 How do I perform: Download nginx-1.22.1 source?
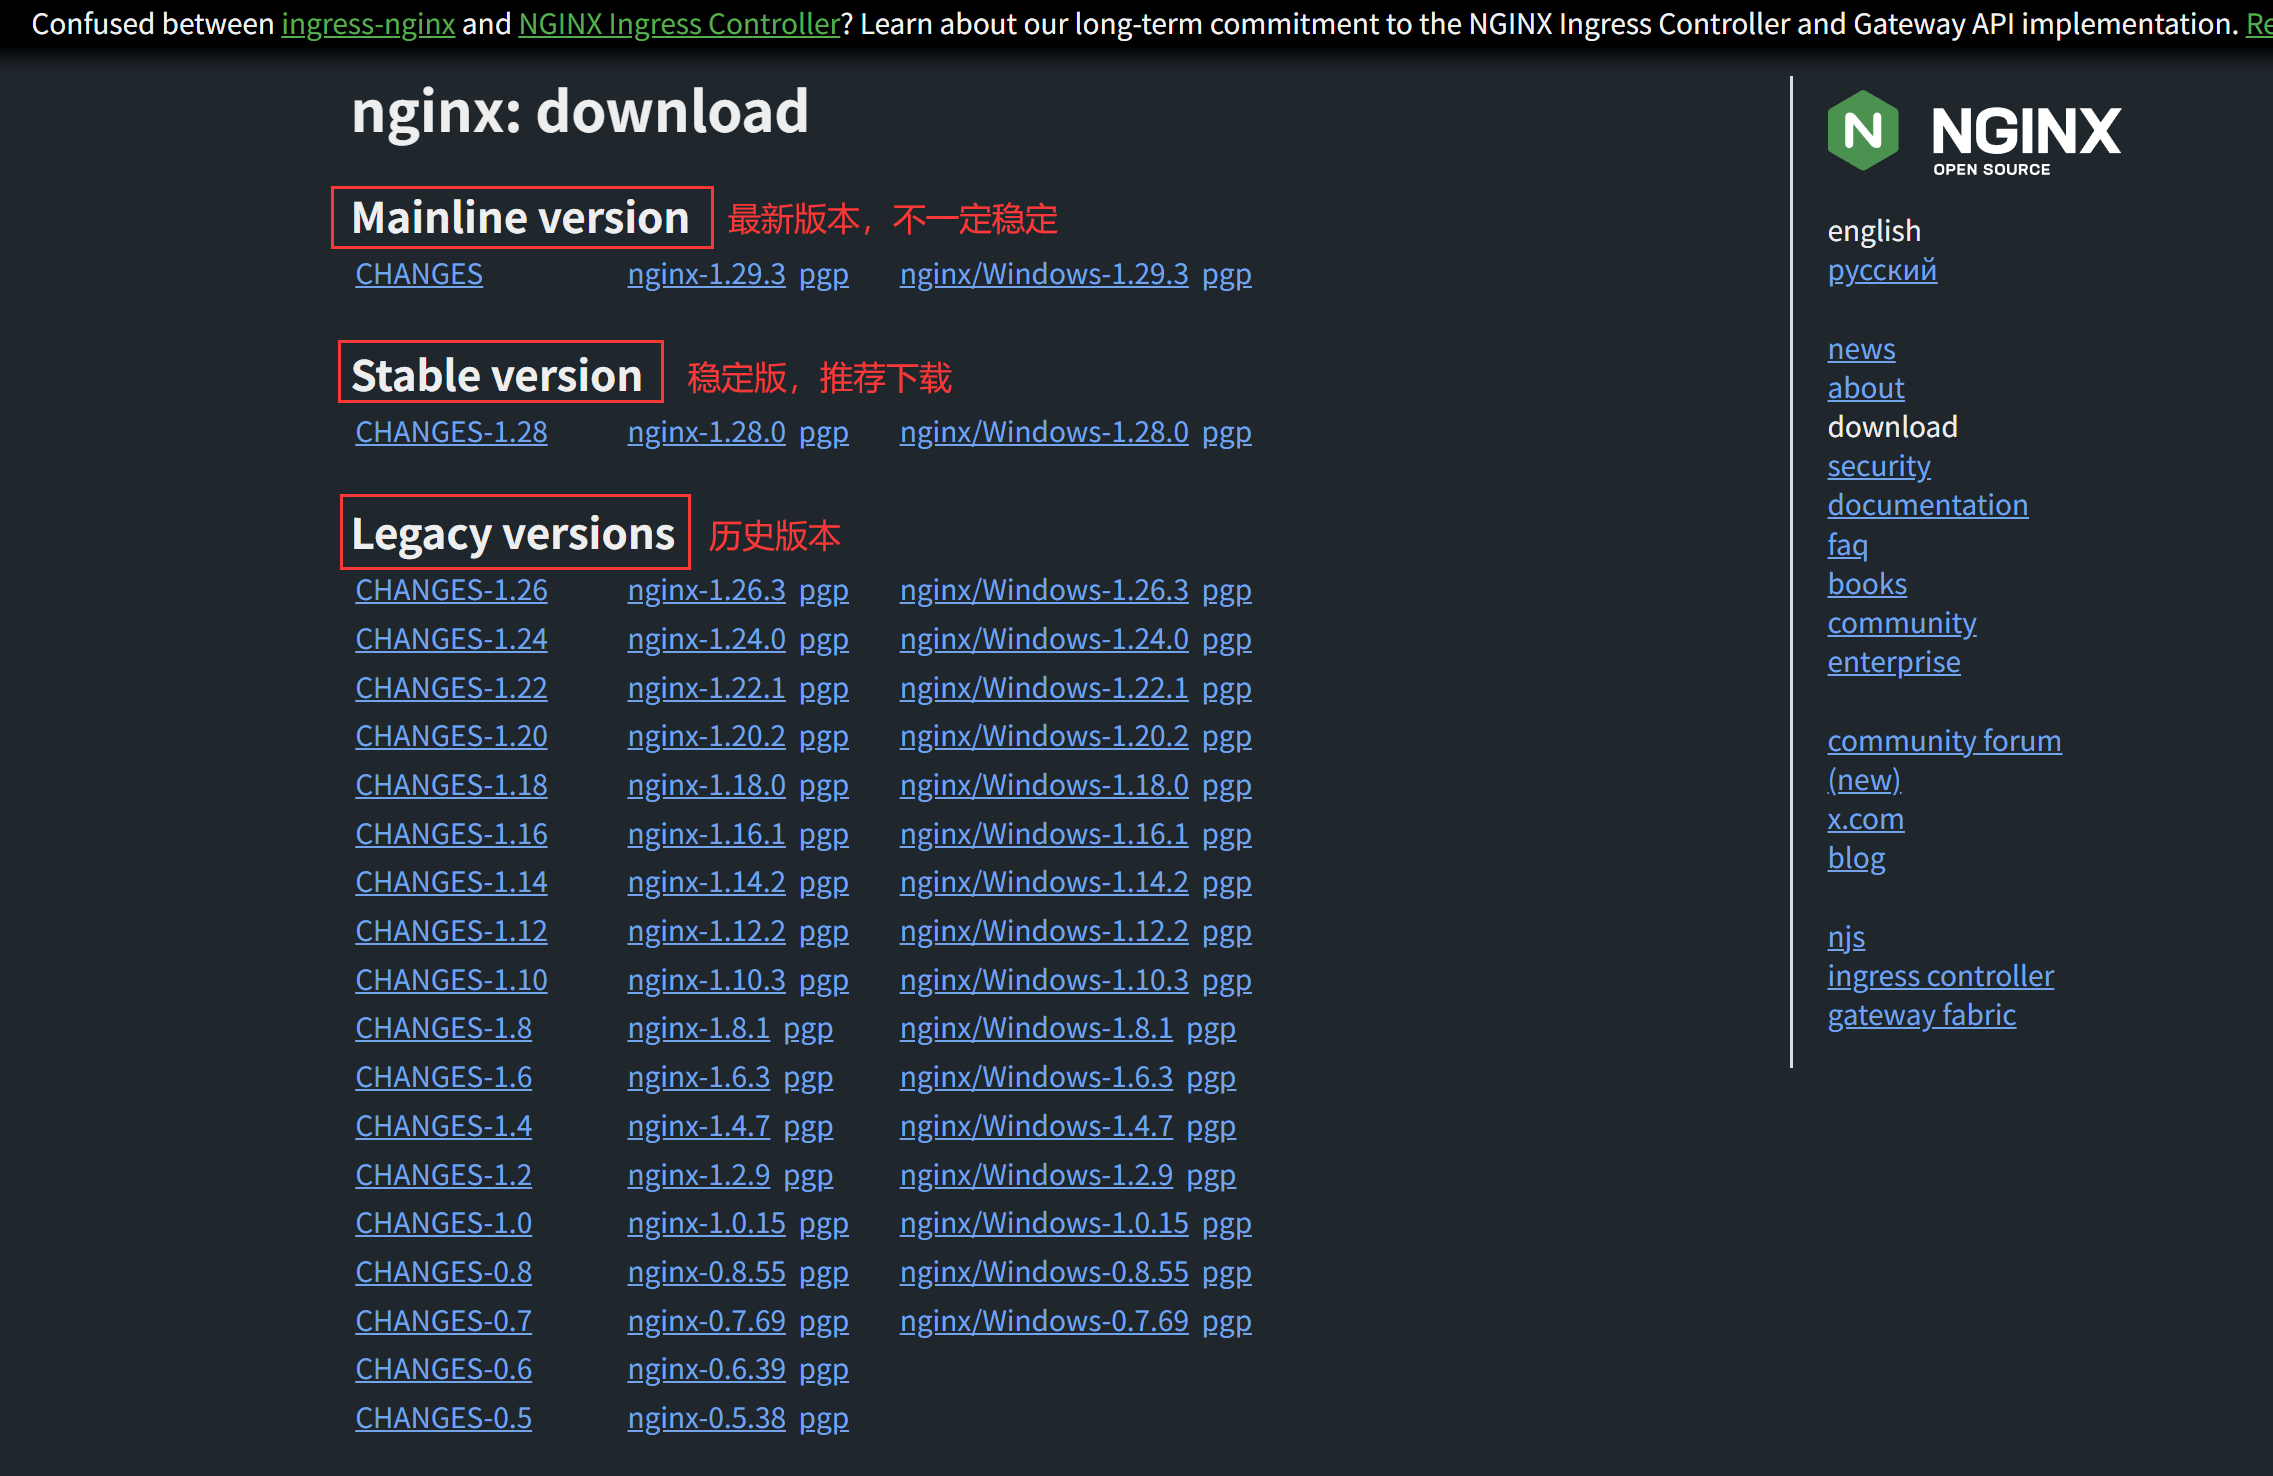[x=706, y=688]
